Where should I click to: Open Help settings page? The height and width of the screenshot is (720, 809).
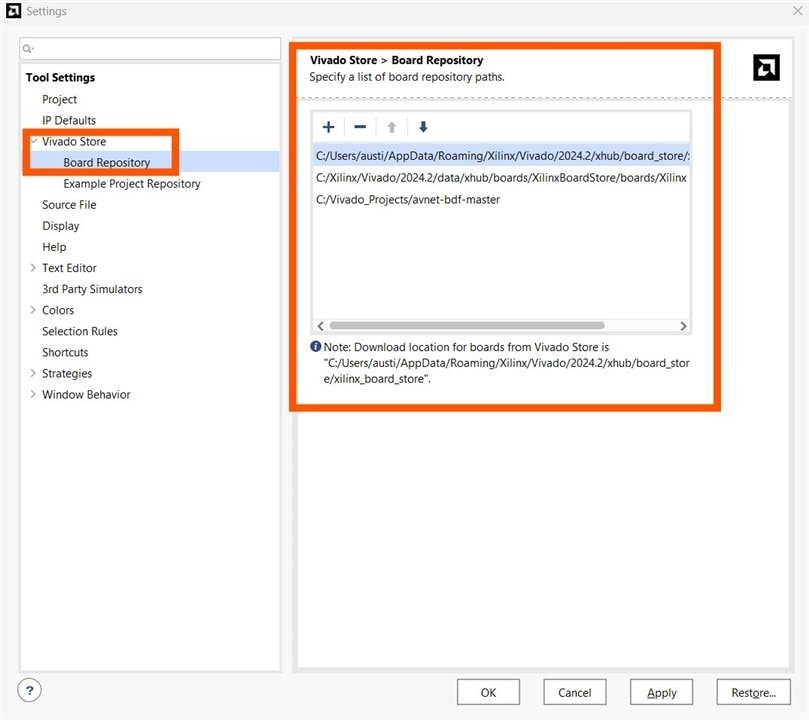pyautogui.click(x=54, y=247)
